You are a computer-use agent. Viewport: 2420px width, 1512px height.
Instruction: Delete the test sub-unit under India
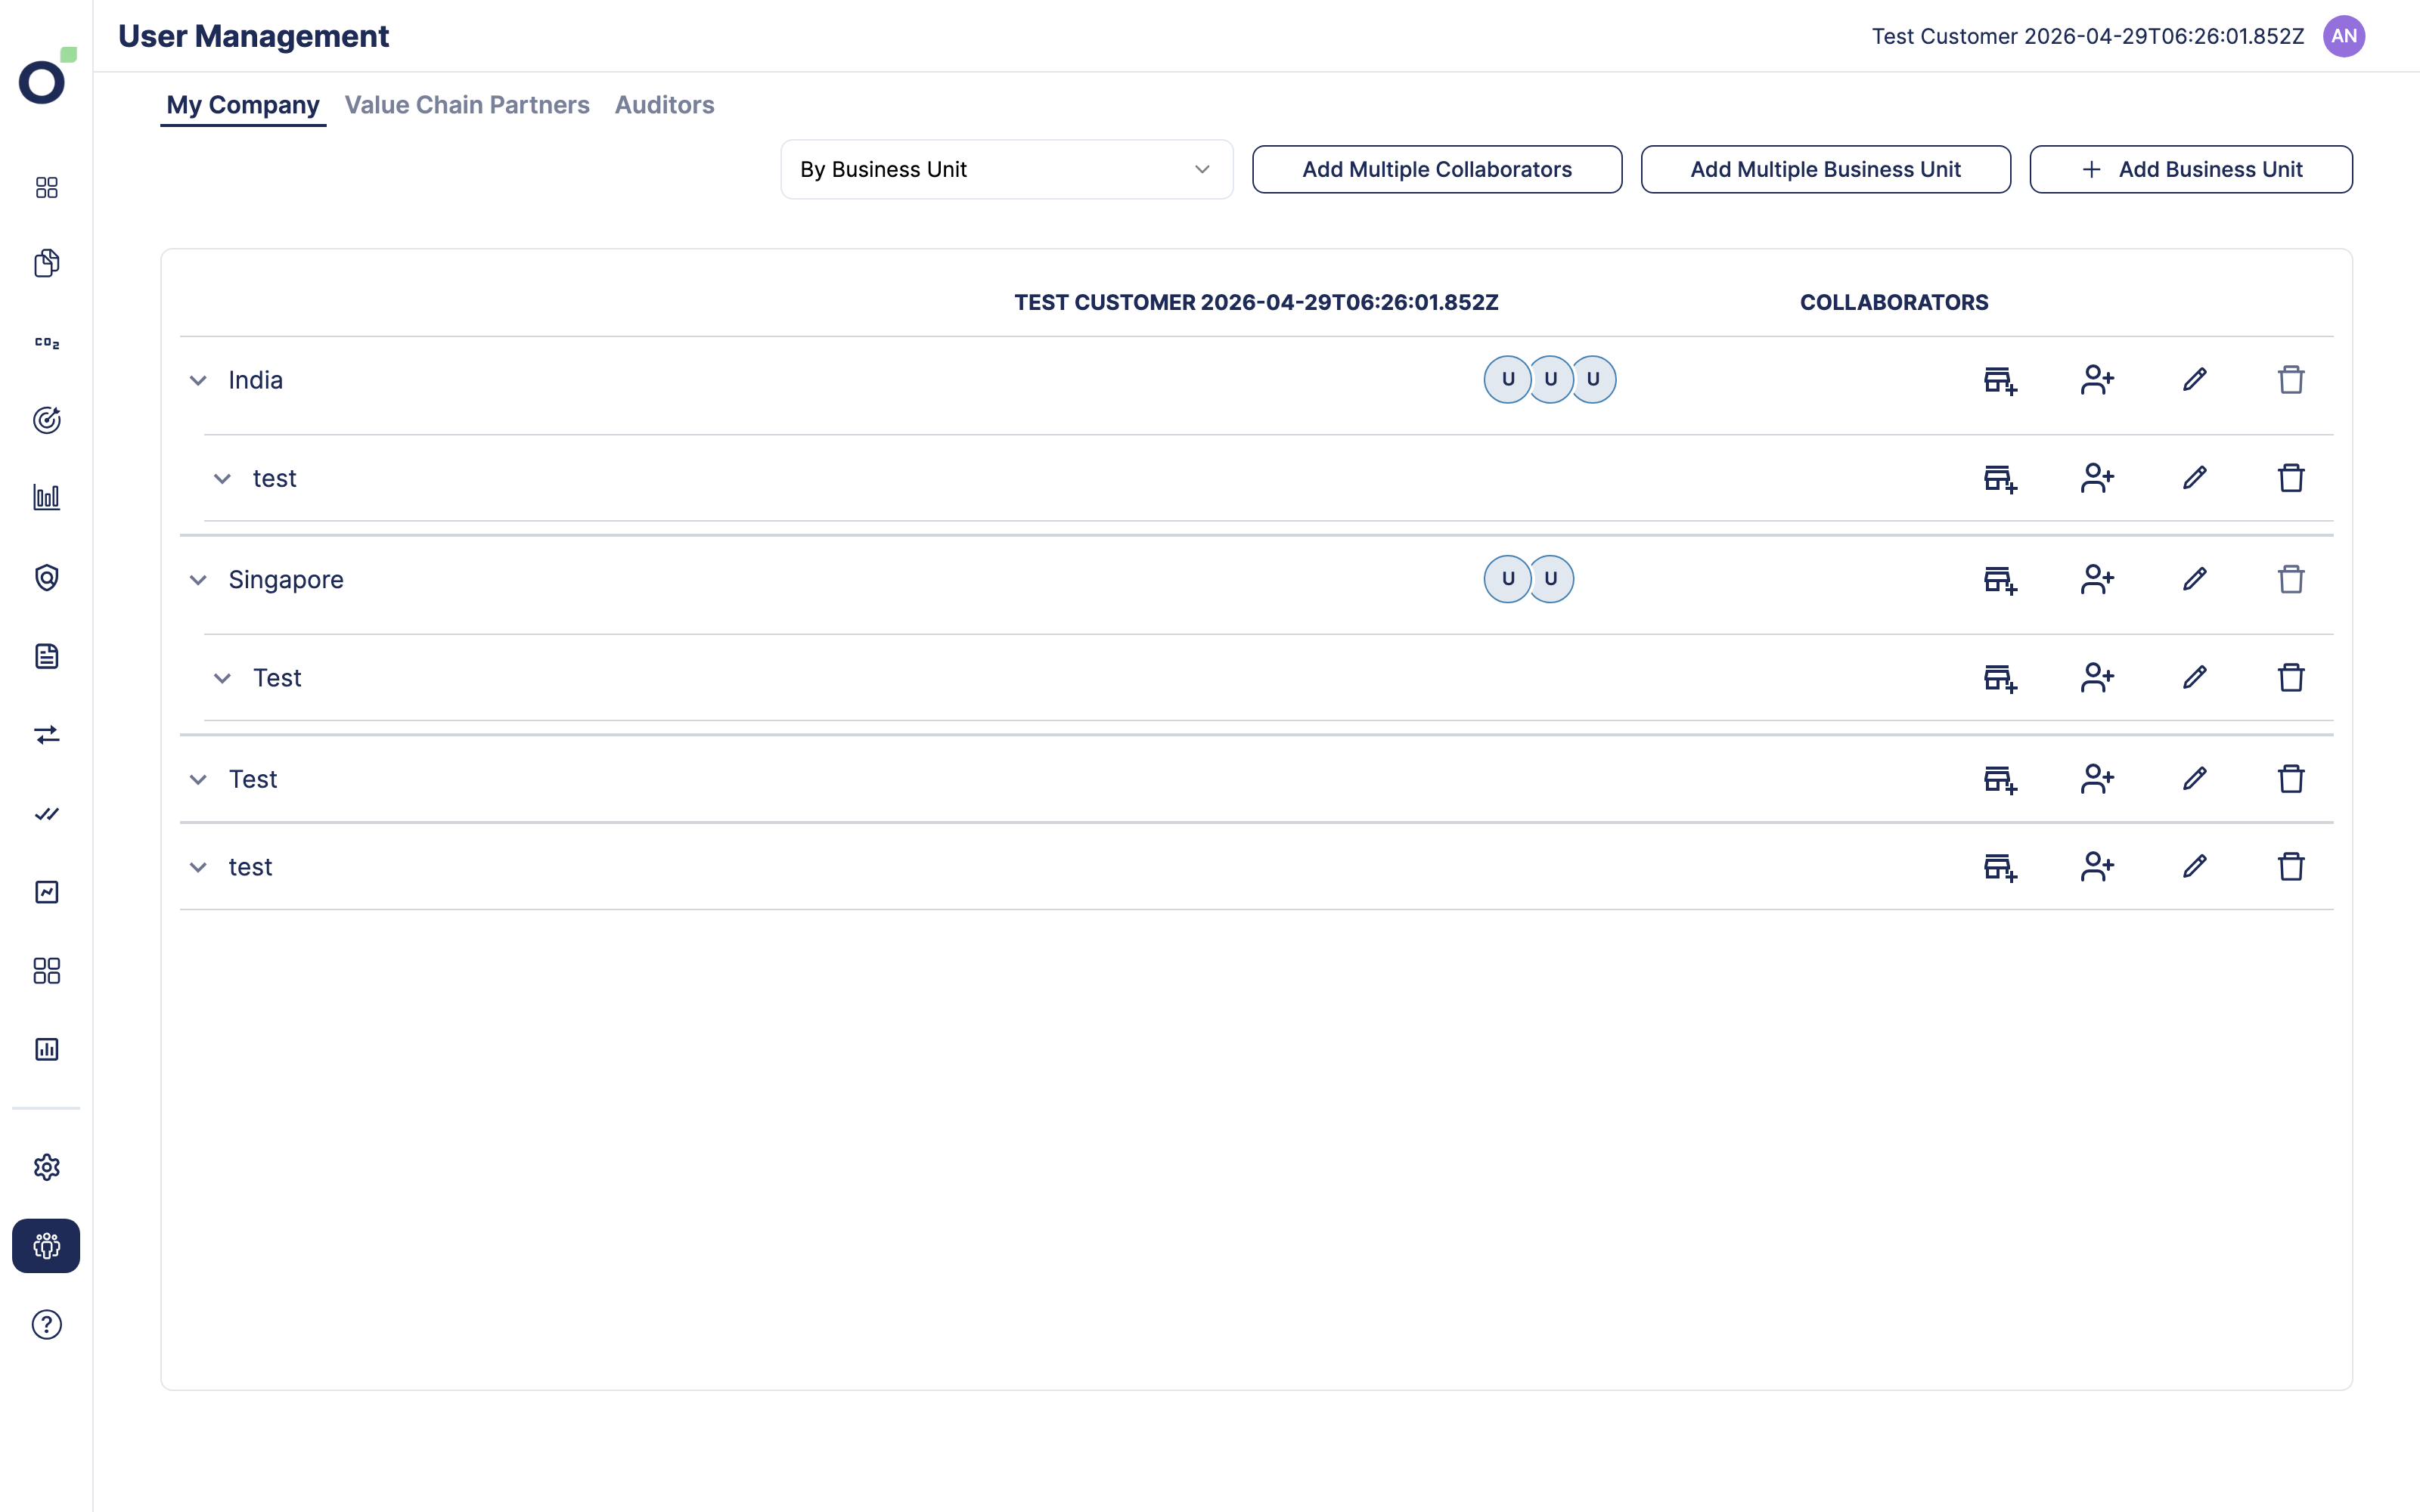point(2291,478)
